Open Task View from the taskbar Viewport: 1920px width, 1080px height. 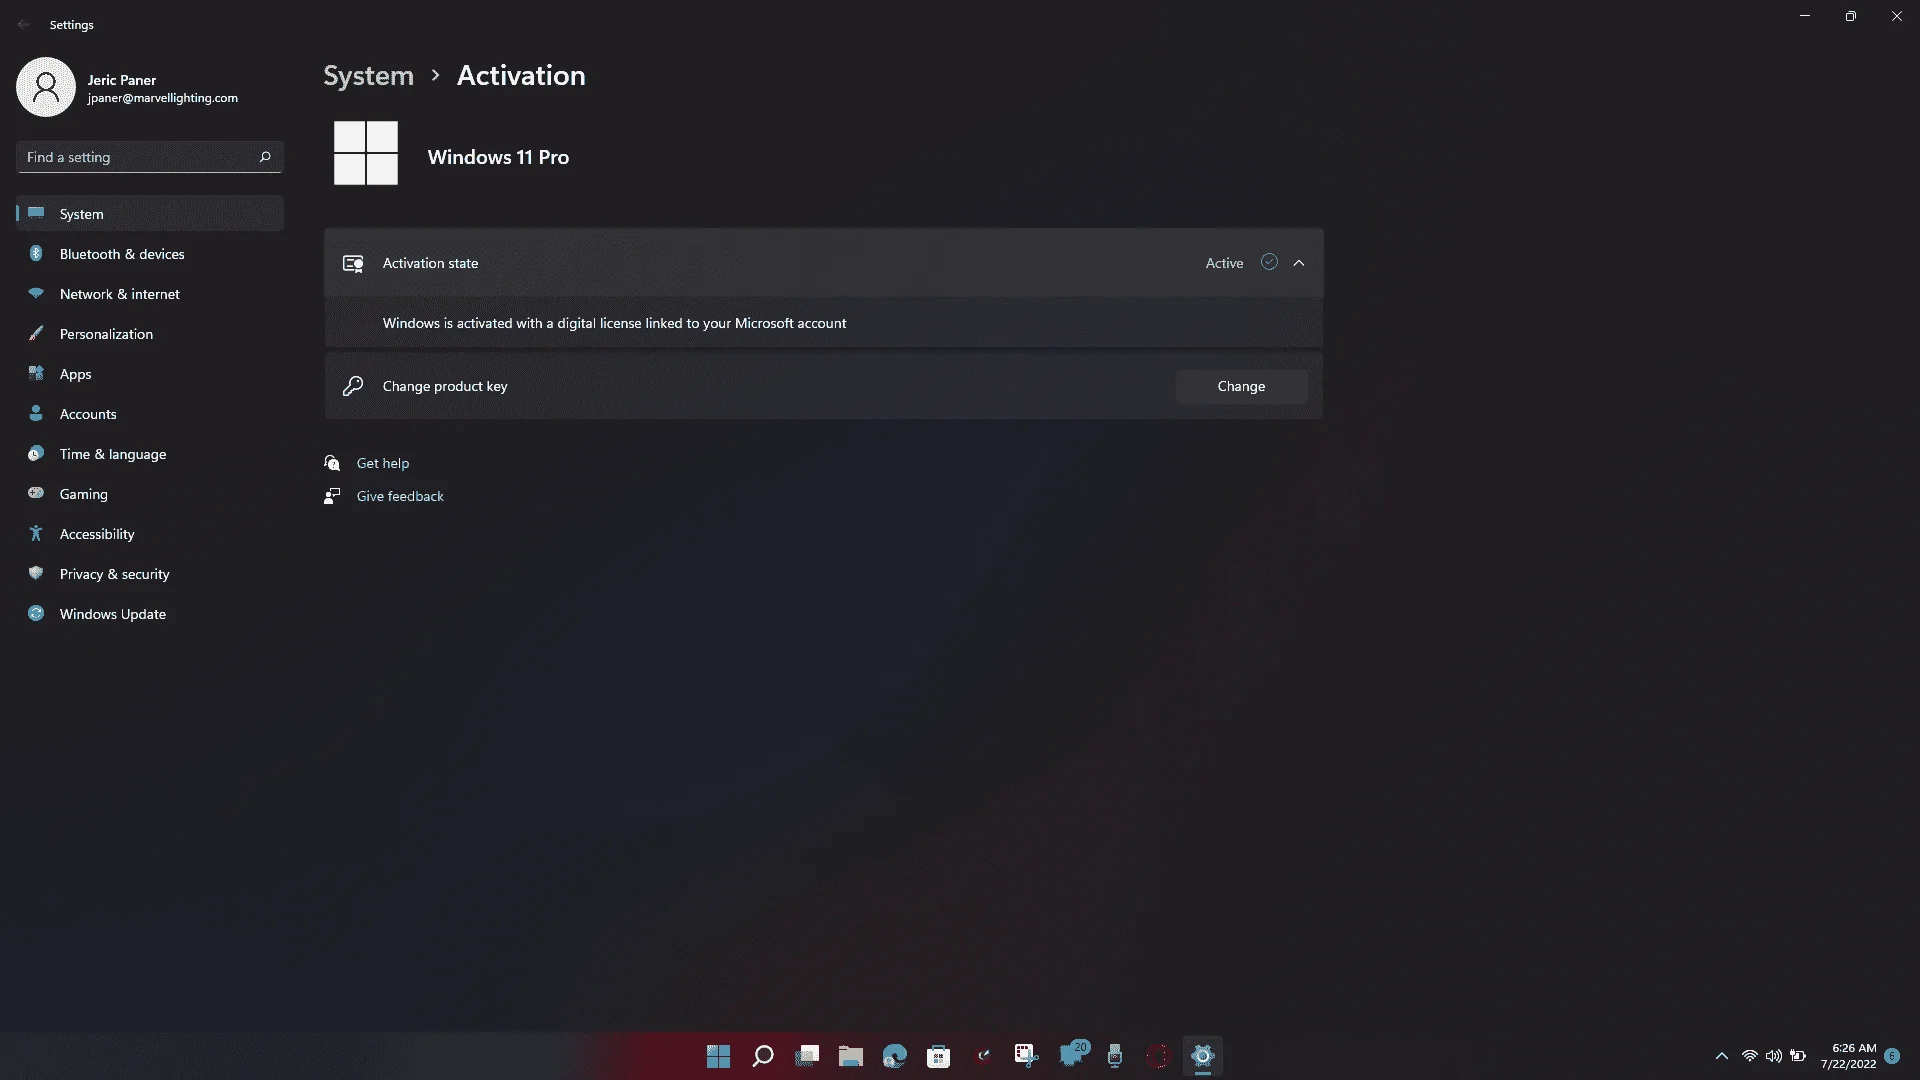pos(807,1056)
